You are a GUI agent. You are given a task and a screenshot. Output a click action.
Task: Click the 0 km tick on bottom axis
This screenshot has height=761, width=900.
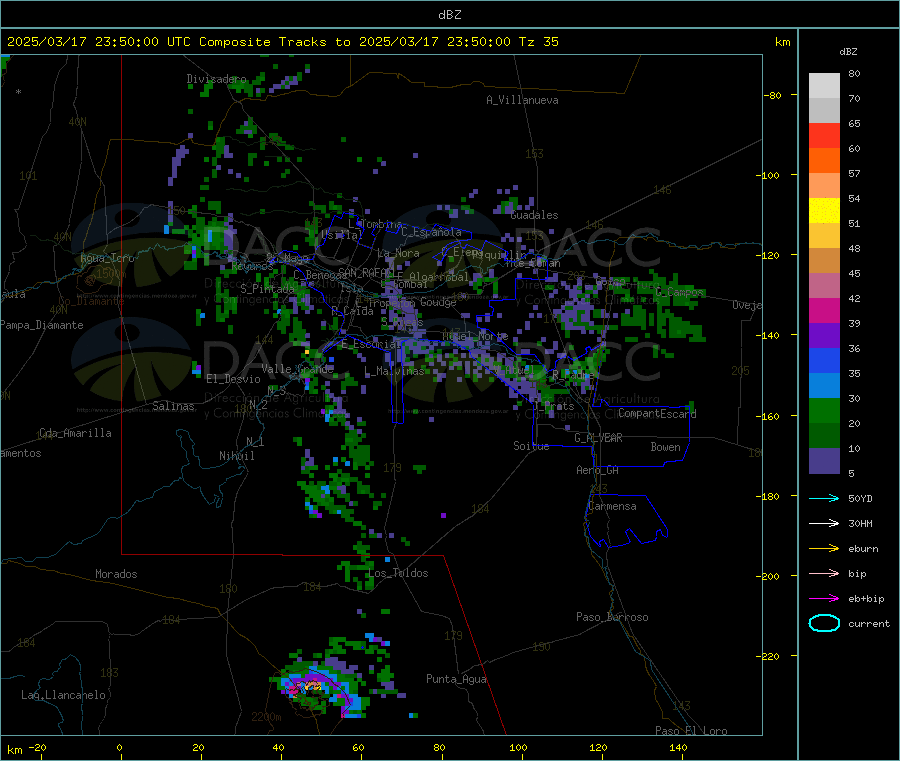[119, 748]
